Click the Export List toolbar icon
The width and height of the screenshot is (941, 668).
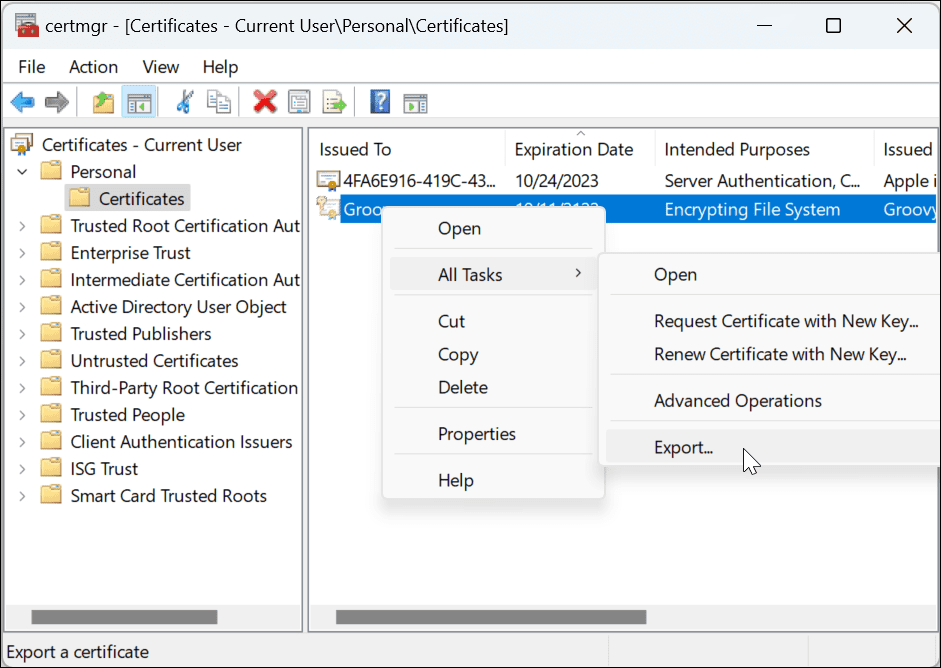[x=333, y=102]
